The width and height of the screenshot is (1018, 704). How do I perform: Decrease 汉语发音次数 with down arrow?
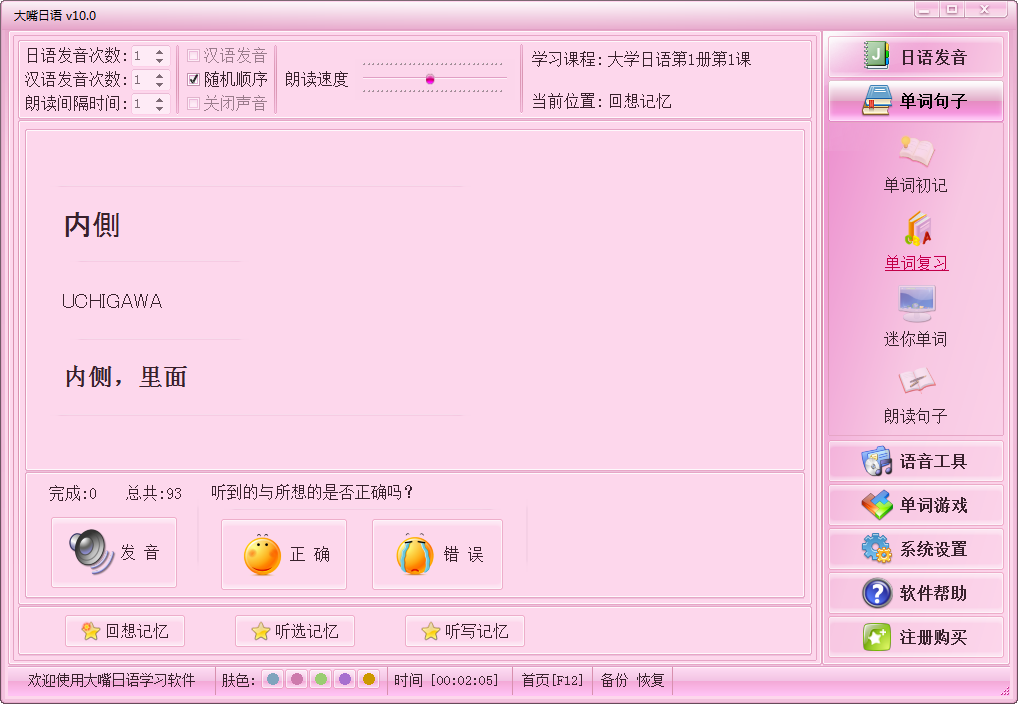pyautogui.click(x=160, y=84)
